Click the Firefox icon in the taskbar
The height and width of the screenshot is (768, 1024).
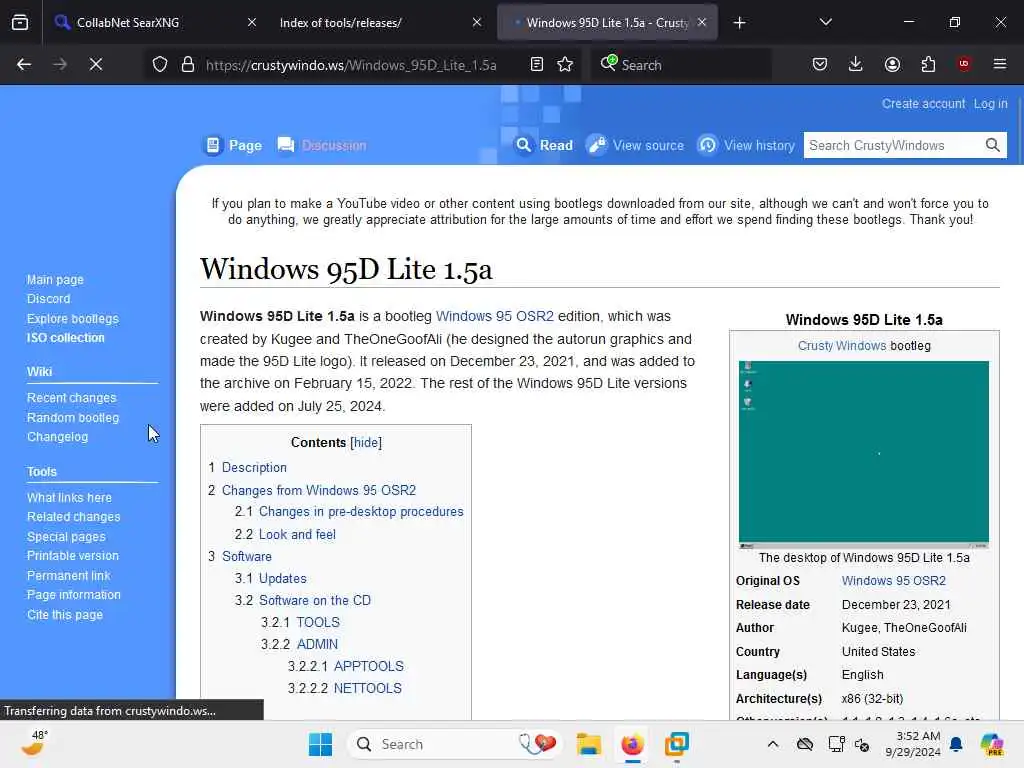coord(632,744)
